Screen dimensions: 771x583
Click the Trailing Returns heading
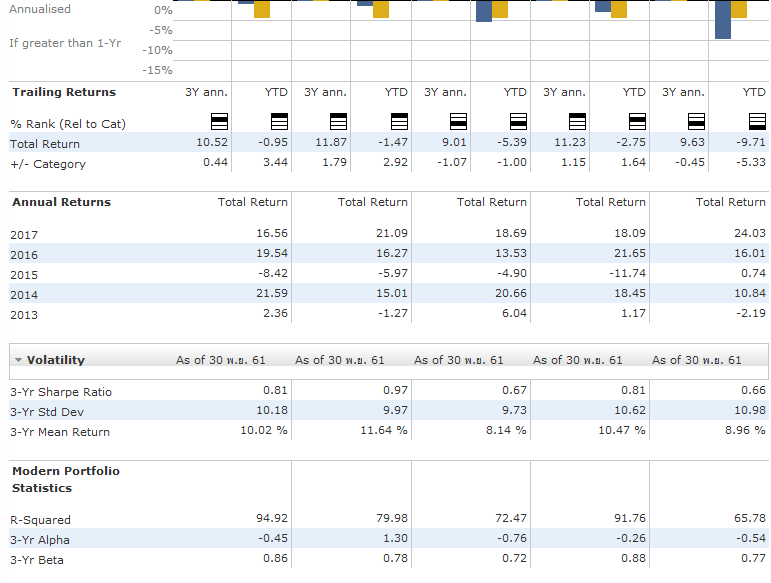64,92
